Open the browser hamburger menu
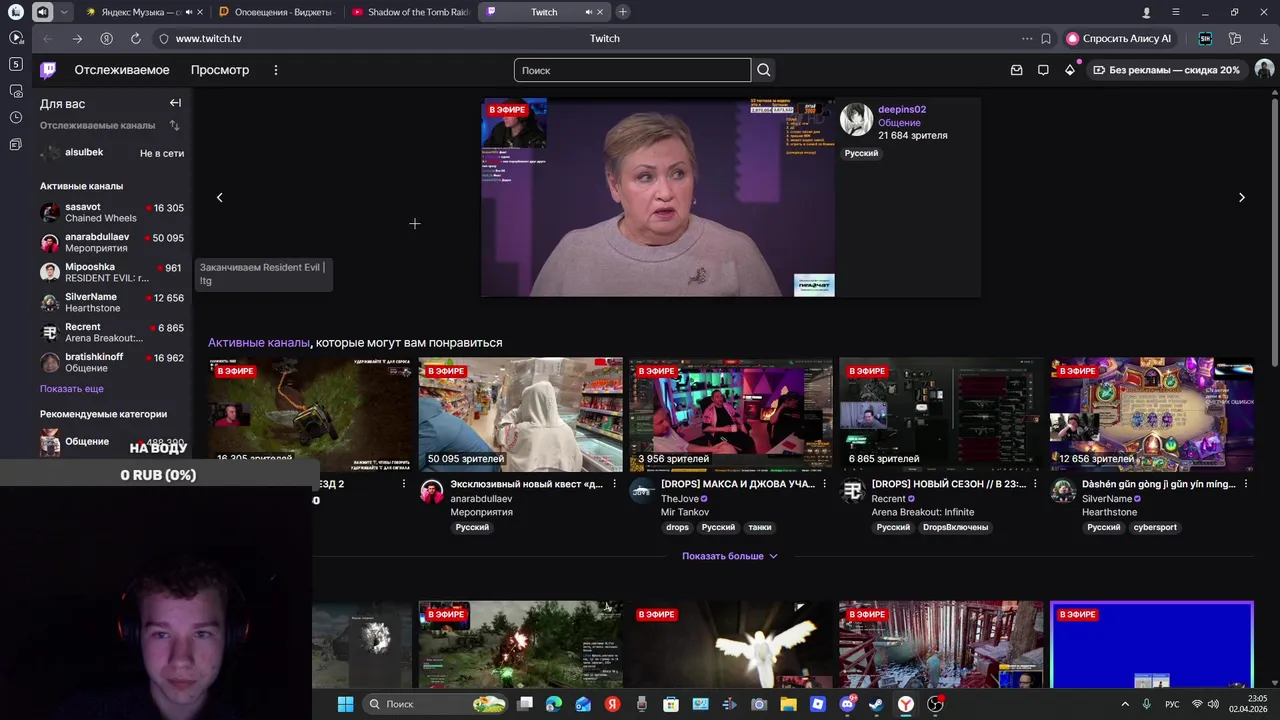Viewport: 1280px width, 720px height. (x=1176, y=12)
